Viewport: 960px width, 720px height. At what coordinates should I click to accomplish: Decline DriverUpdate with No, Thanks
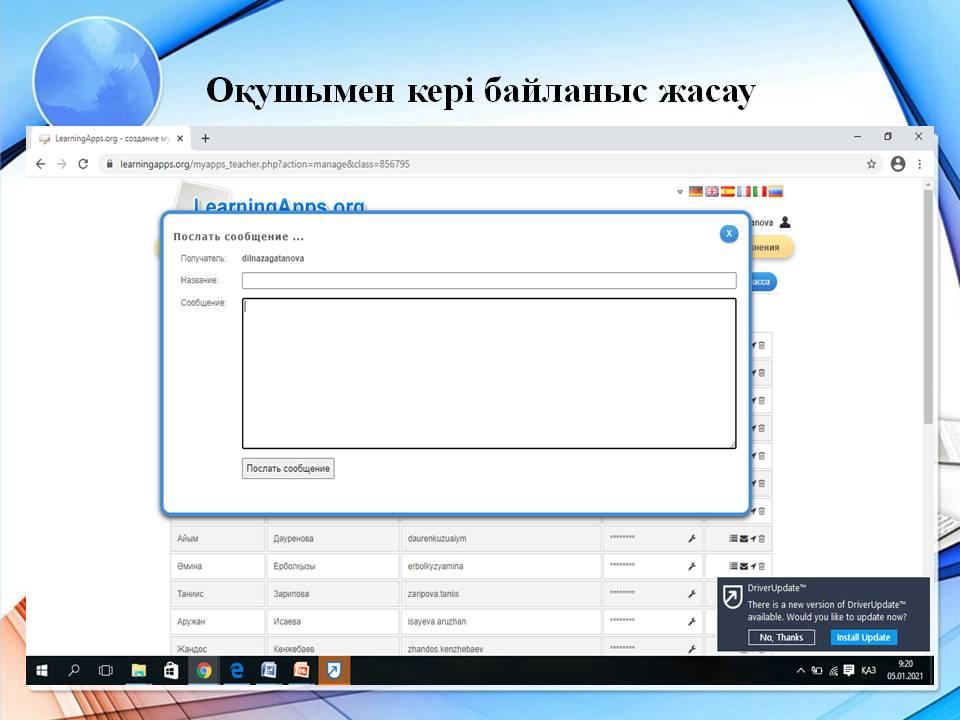(x=781, y=637)
